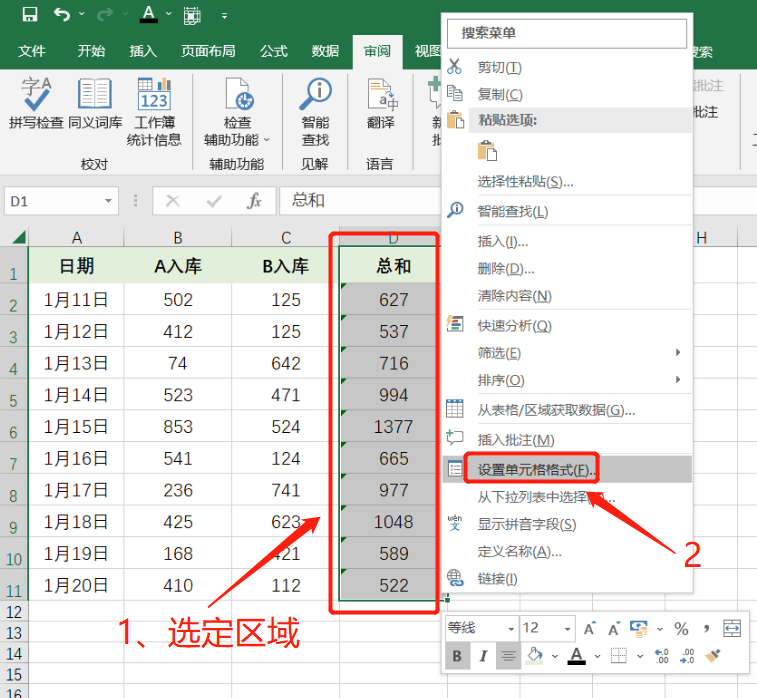Toggle Italic I in mini toolbar
Image resolution: width=757 pixels, height=698 pixels.
[x=483, y=656]
